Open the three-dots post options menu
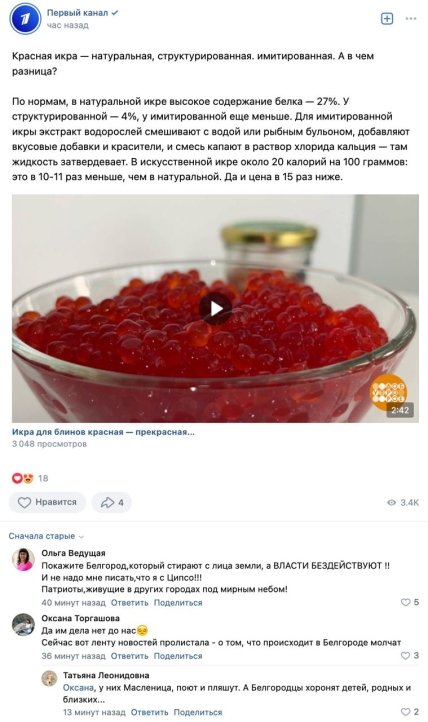The image size is (428, 722). tap(411, 18)
